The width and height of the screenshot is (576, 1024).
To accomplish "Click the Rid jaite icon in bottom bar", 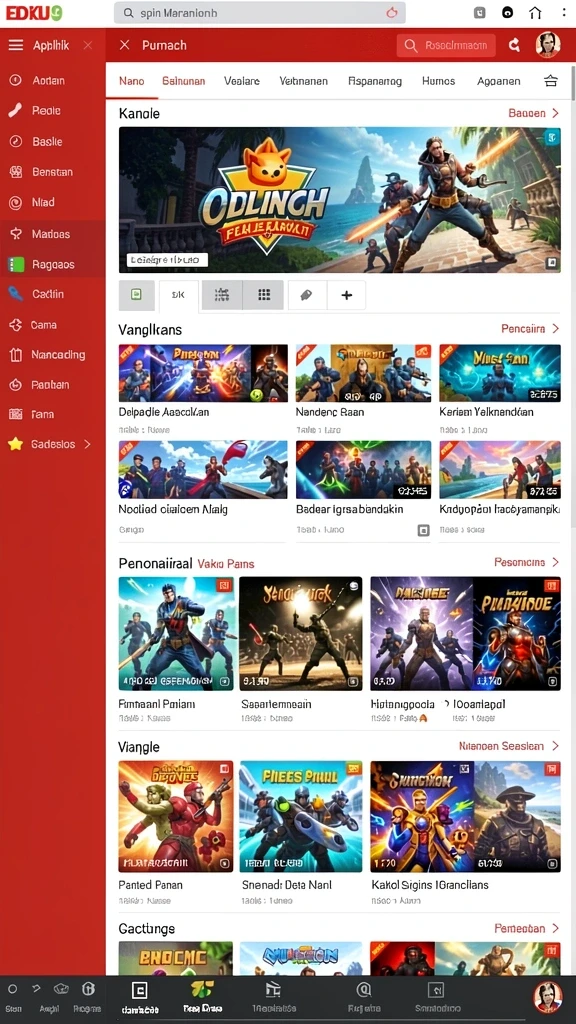I will (x=364, y=991).
